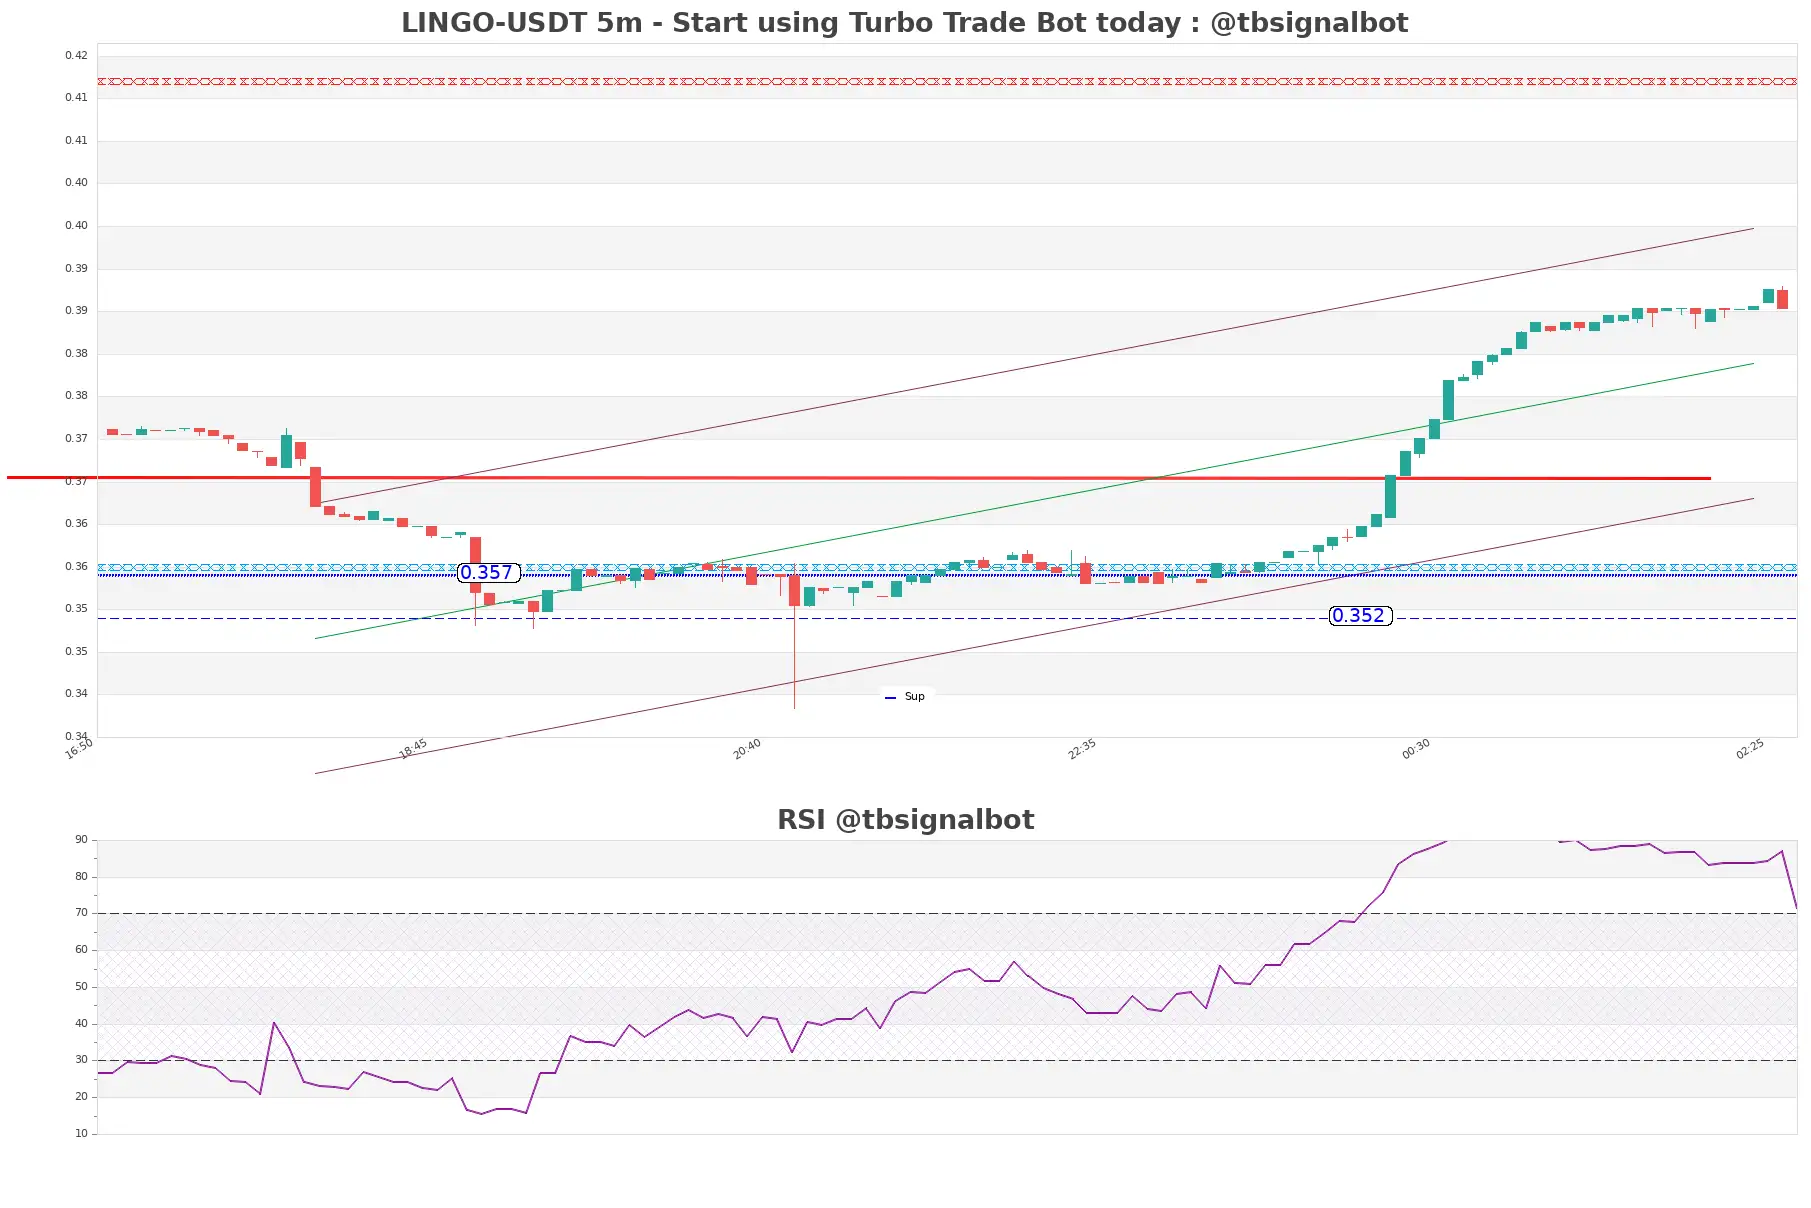Click the last red candle at chart end
The image size is (1811, 1208).
coord(1782,299)
